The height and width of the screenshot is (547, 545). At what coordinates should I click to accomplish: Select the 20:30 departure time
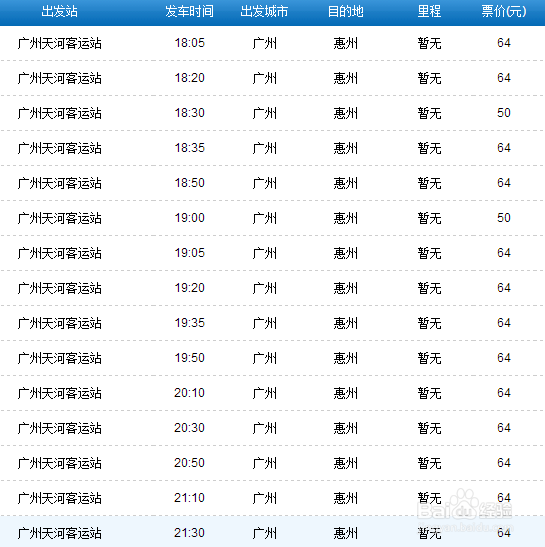point(189,428)
